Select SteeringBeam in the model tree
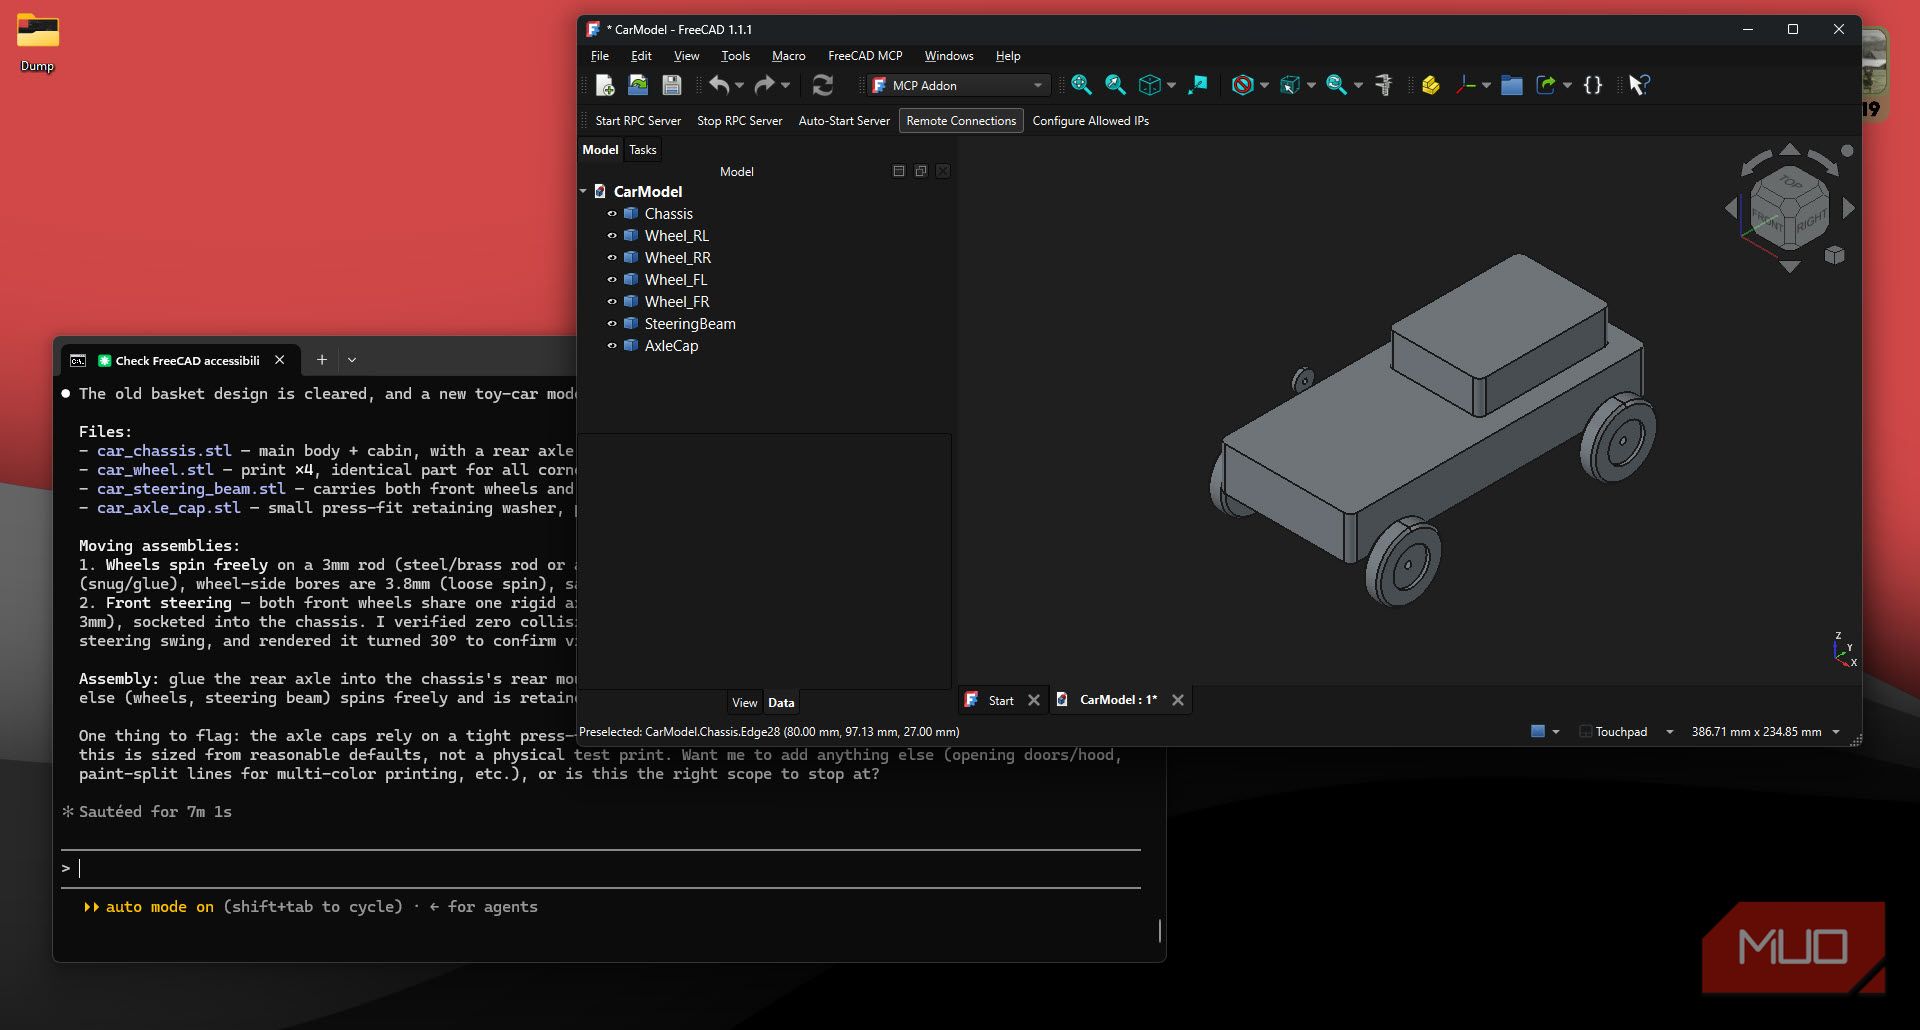 [690, 324]
